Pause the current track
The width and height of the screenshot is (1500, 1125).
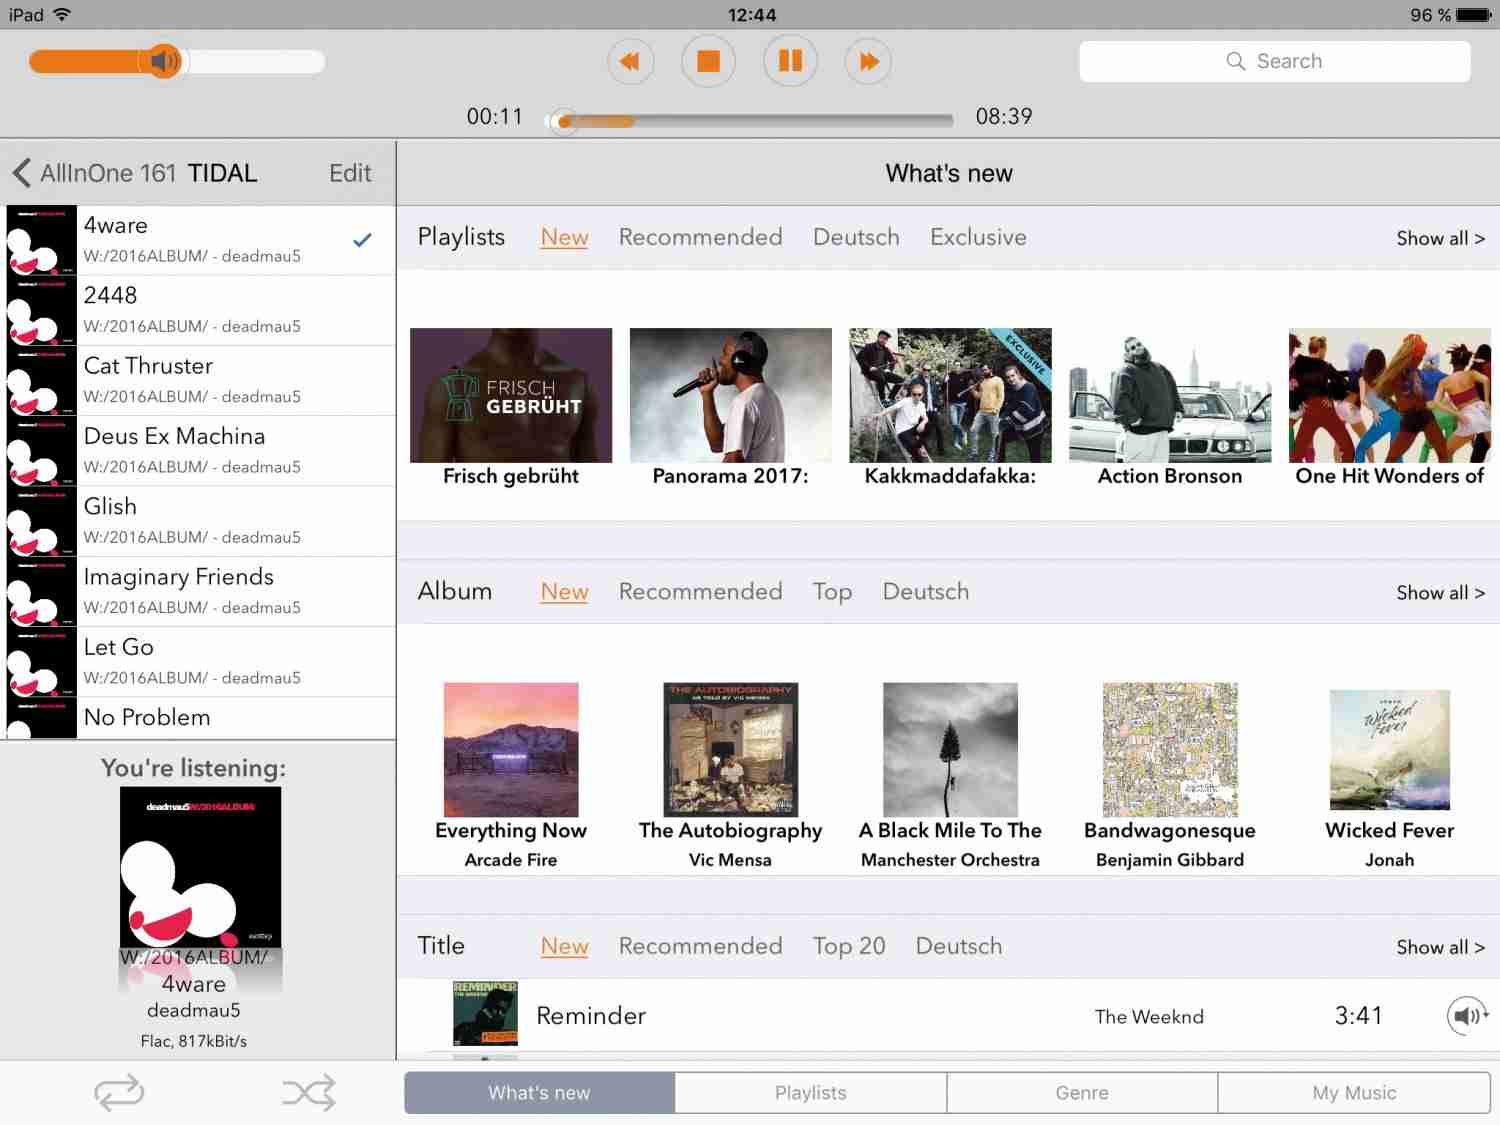tap(790, 62)
